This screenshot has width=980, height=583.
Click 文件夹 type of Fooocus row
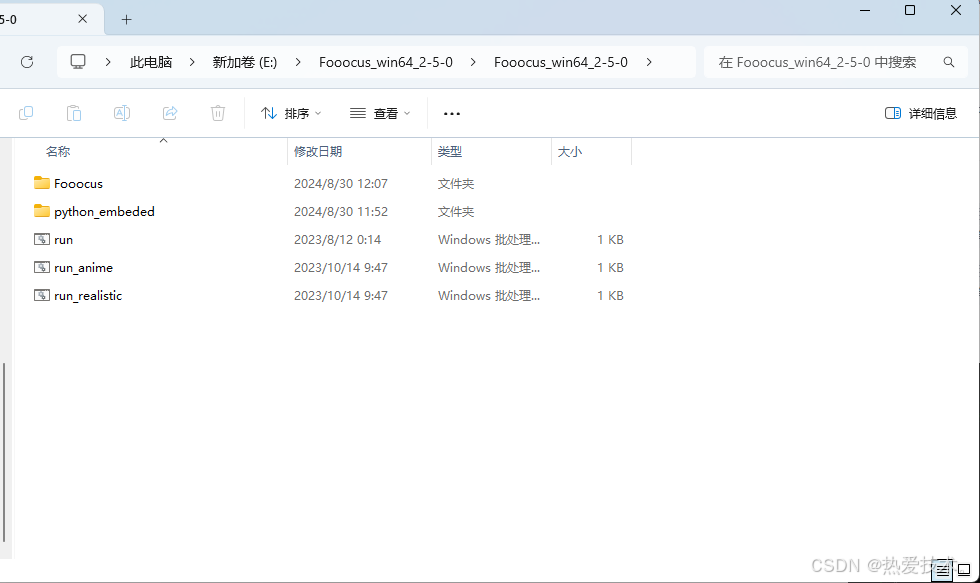456,184
